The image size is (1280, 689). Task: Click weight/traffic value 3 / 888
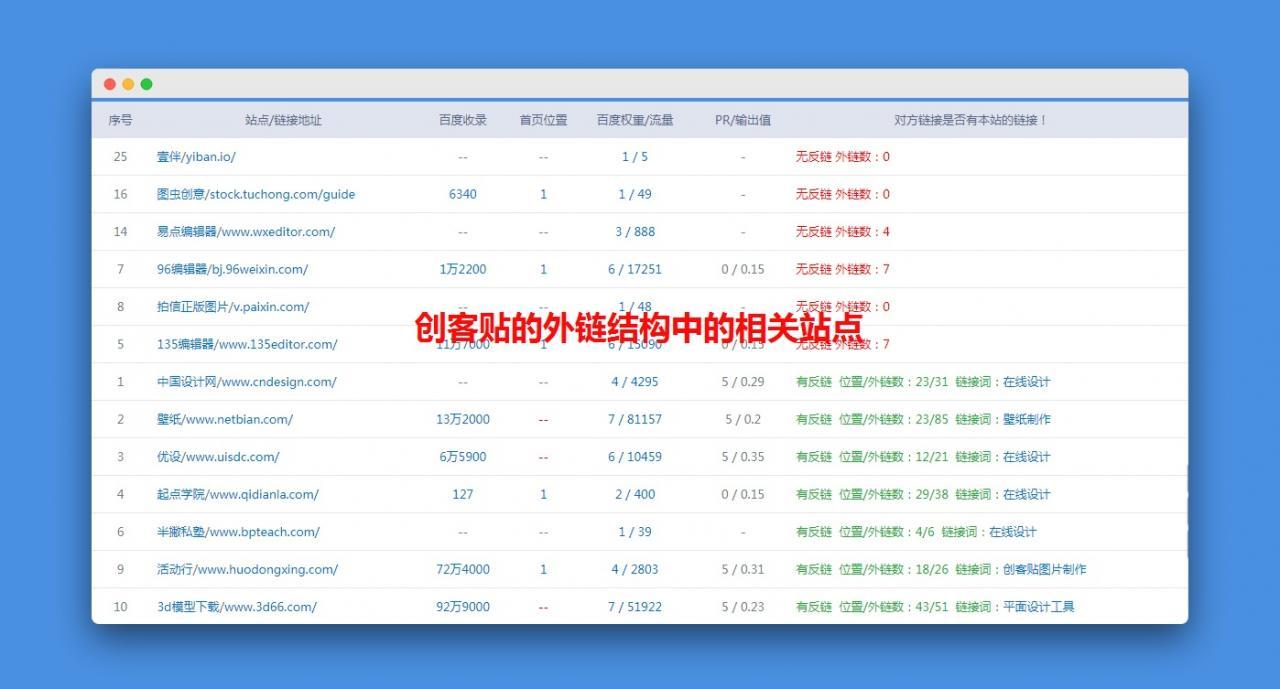(x=635, y=232)
